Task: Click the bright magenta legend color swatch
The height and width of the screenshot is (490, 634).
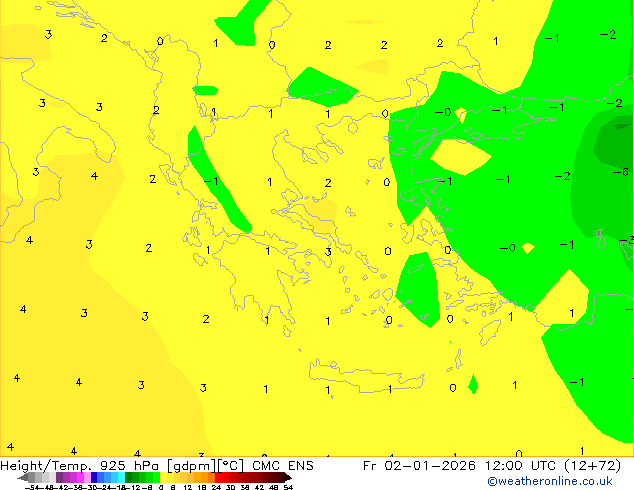Action: (80, 477)
